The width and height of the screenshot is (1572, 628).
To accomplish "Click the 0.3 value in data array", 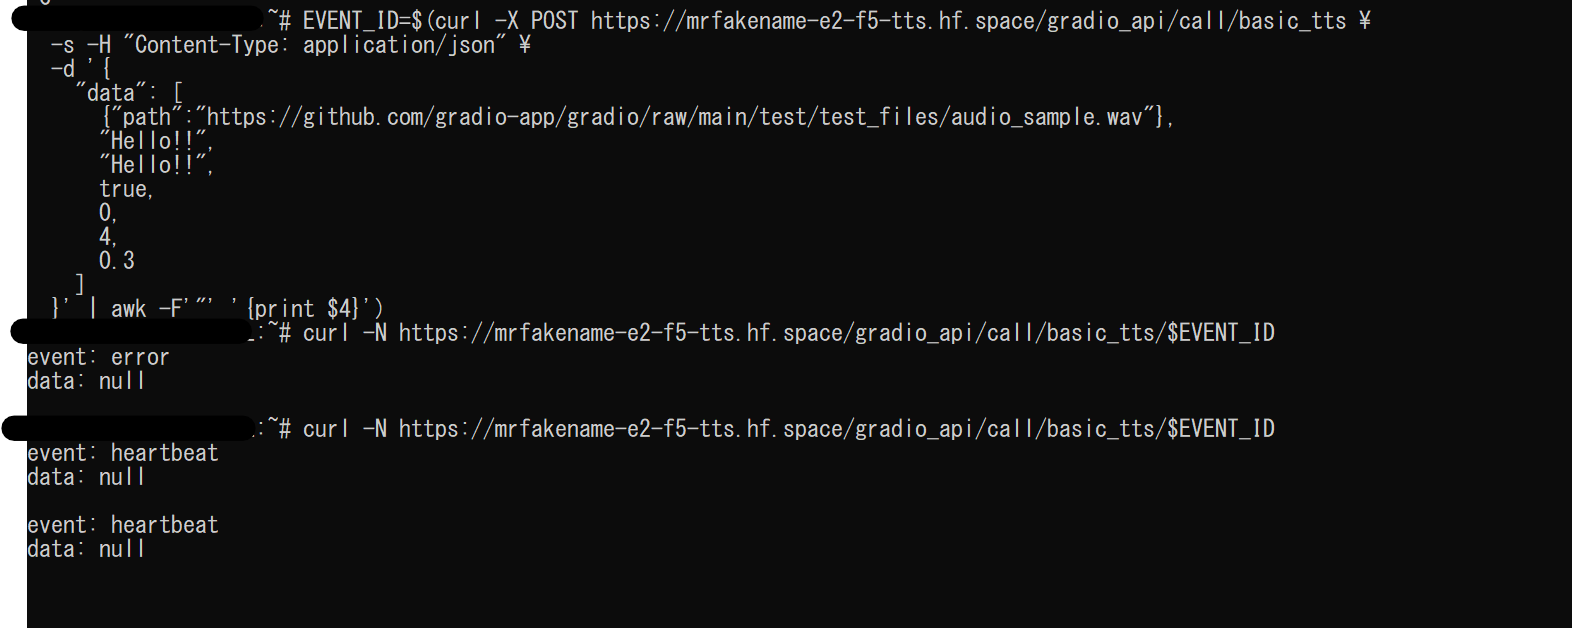I will 117,261.
